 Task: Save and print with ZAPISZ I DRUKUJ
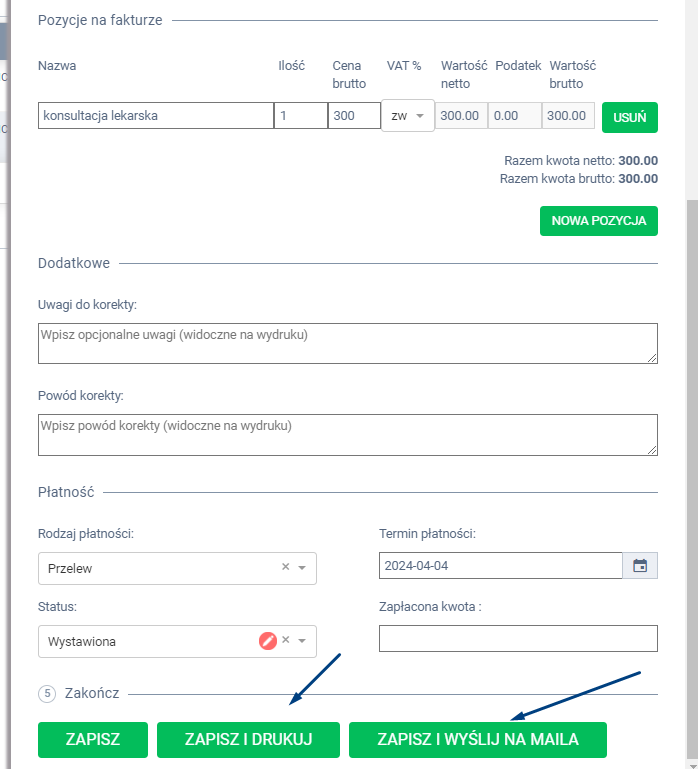[248, 740]
